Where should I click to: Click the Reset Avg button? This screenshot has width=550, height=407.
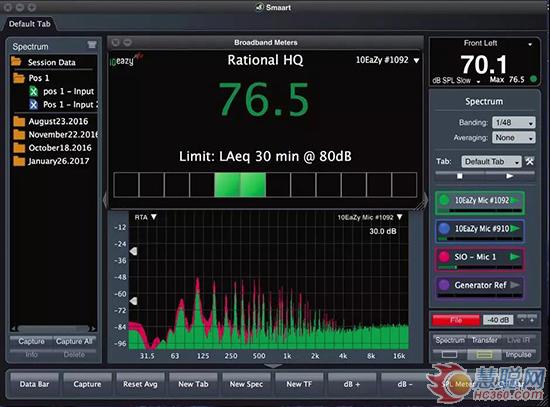coord(140,384)
